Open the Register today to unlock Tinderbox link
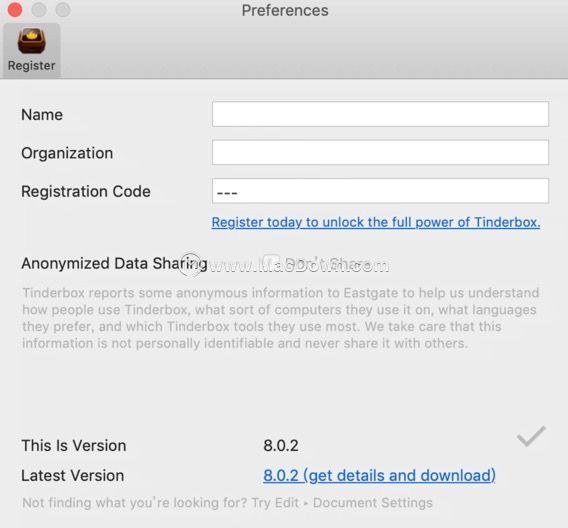568x528 pixels. [x=376, y=222]
